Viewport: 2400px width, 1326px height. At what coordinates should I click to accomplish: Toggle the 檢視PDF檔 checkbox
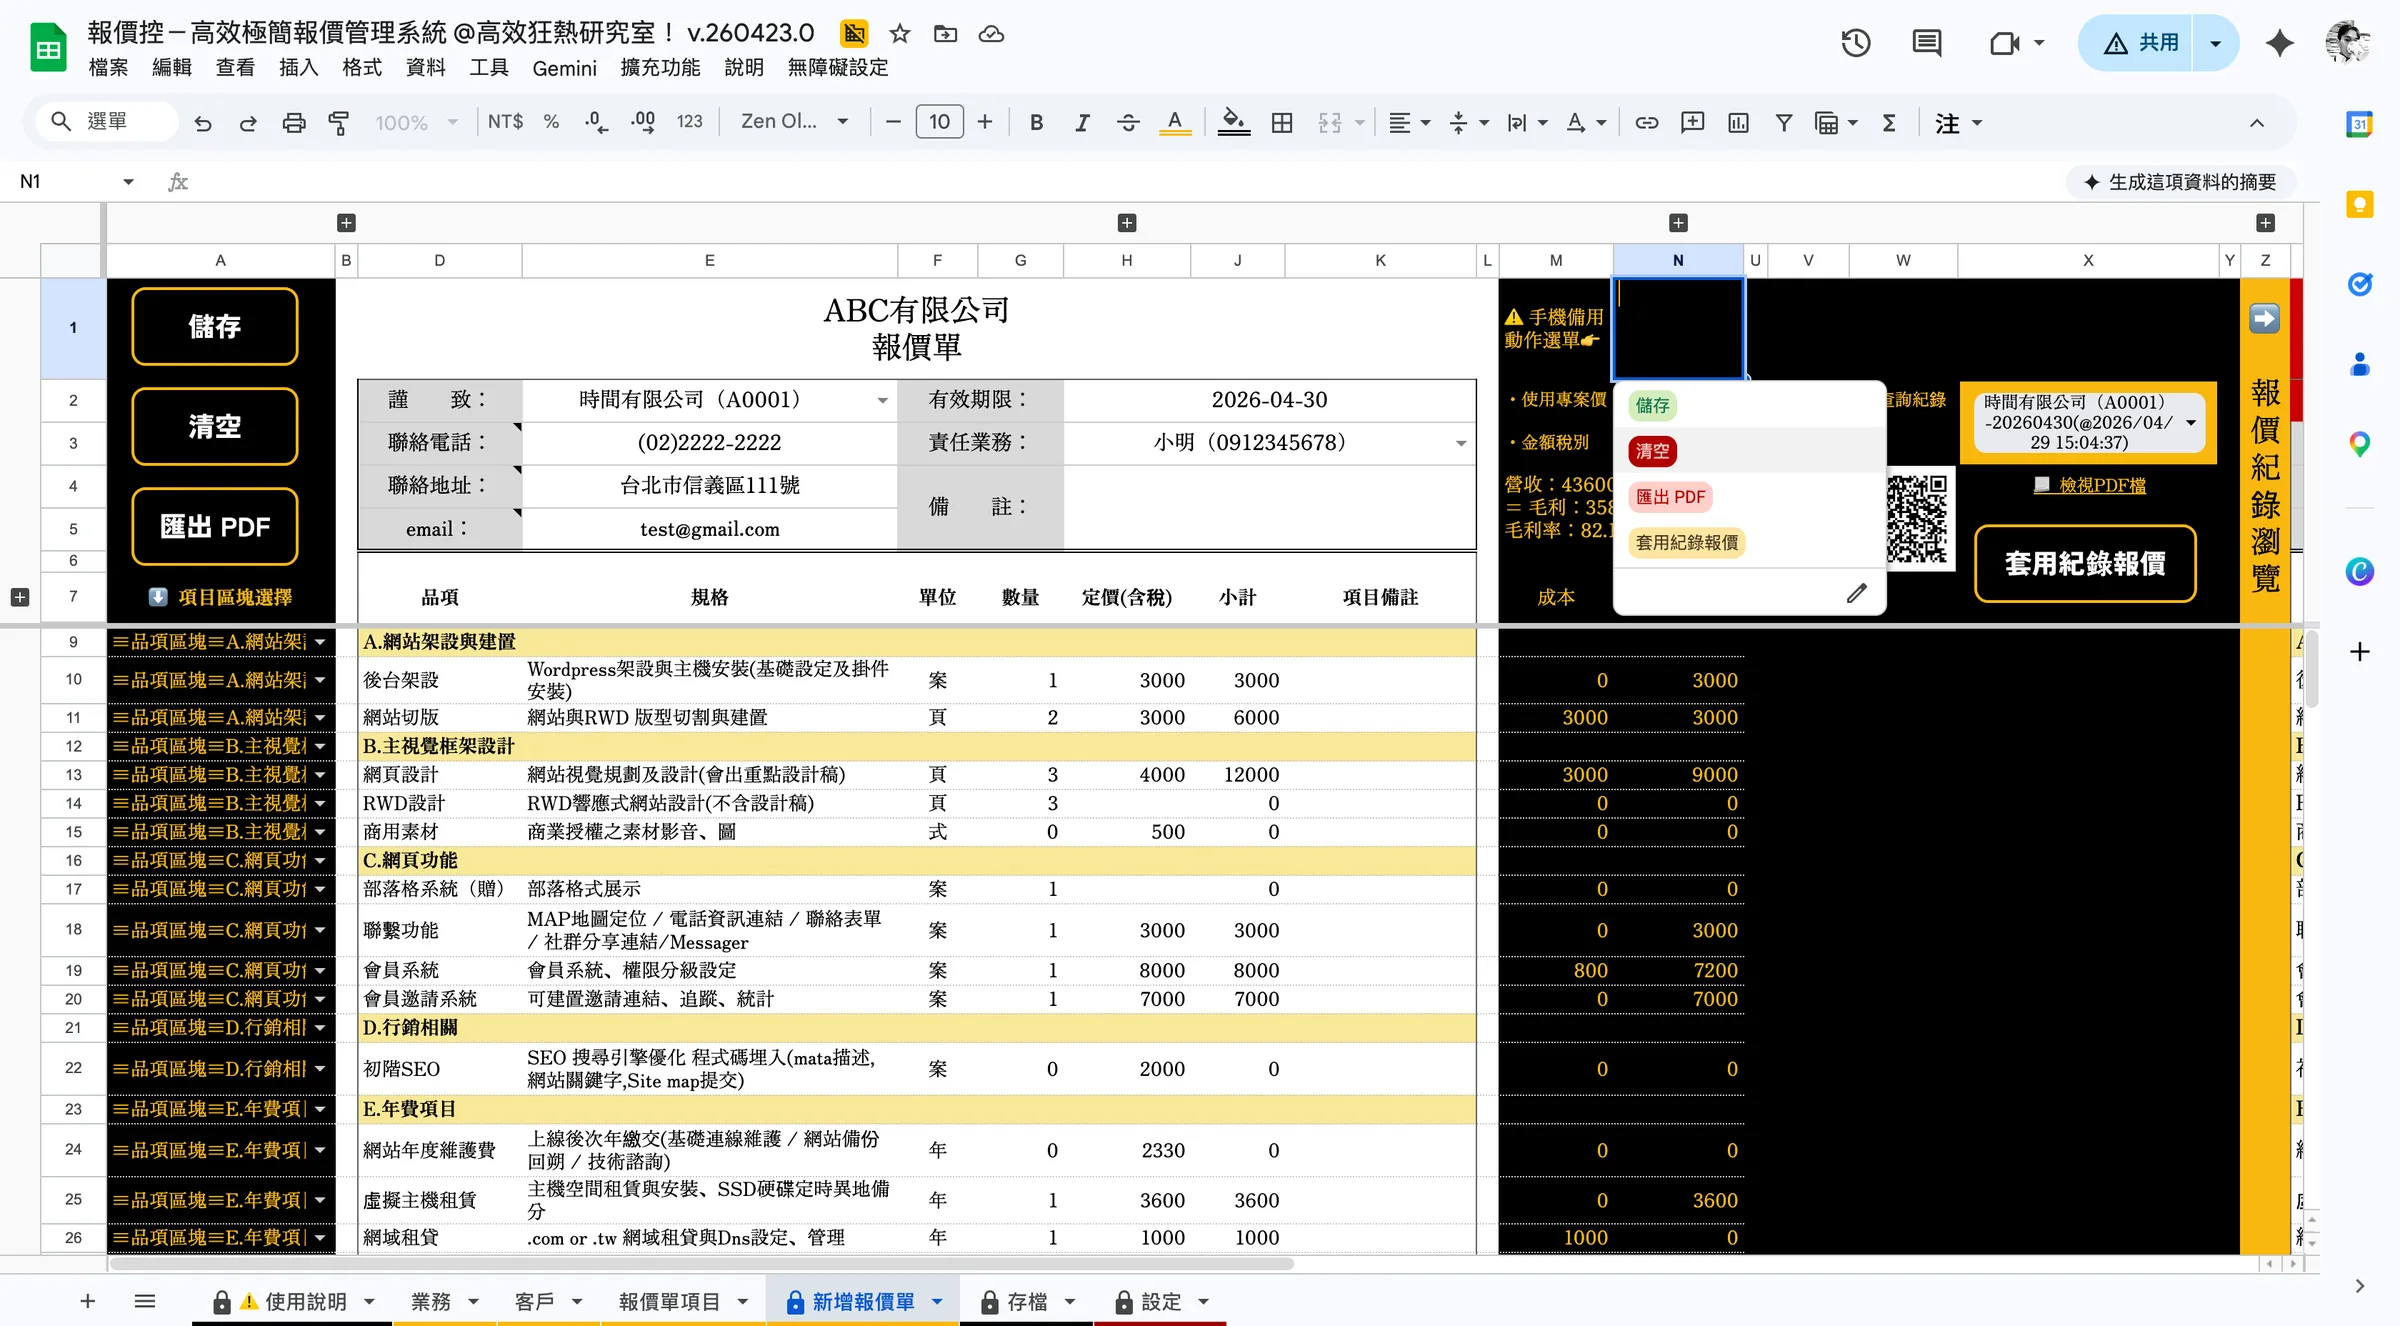[2042, 485]
